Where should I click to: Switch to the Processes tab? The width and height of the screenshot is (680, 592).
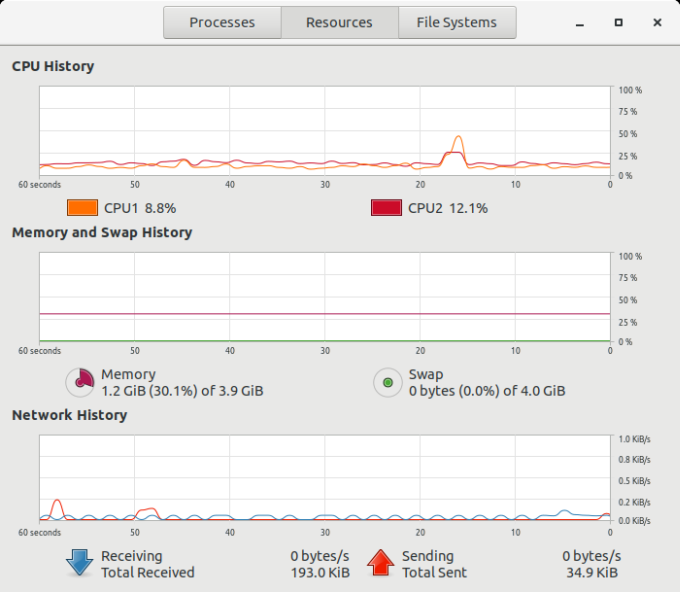tap(222, 23)
